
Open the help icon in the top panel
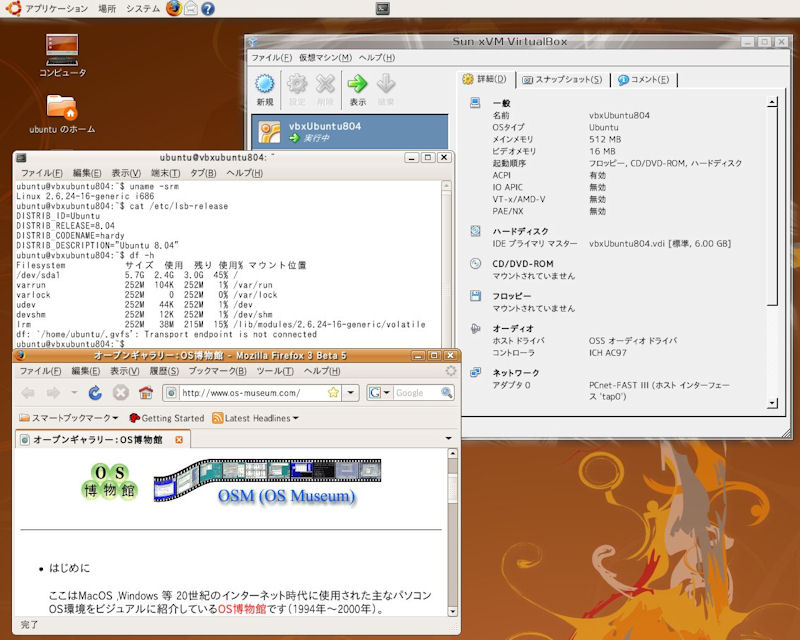pyautogui.click(x=208, y=9)
